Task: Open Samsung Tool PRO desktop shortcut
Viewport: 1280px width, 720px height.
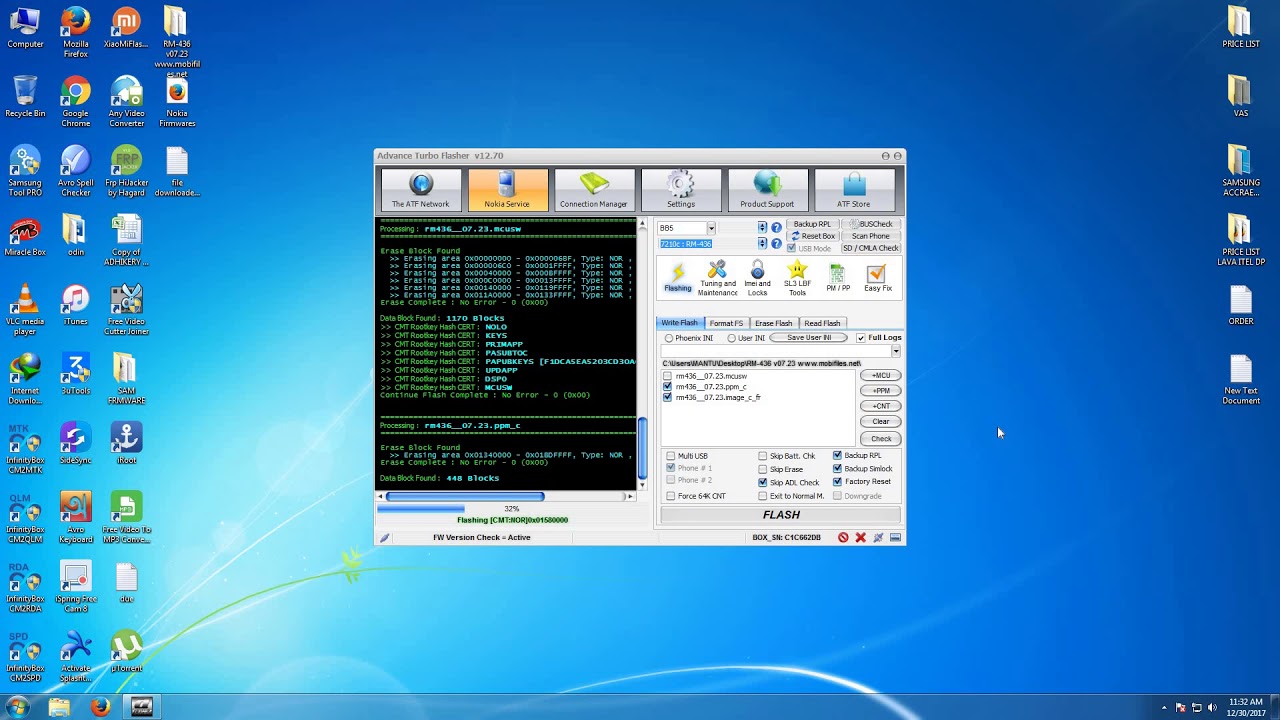Action: click(25, 170)
